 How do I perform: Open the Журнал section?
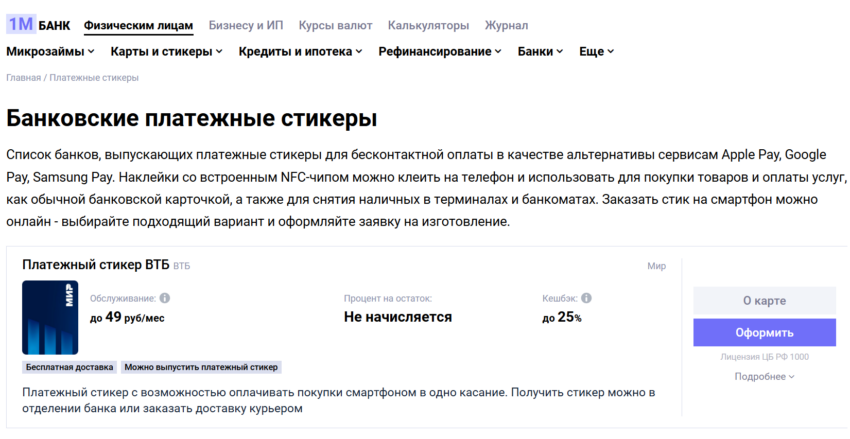[x=506, y=25]
